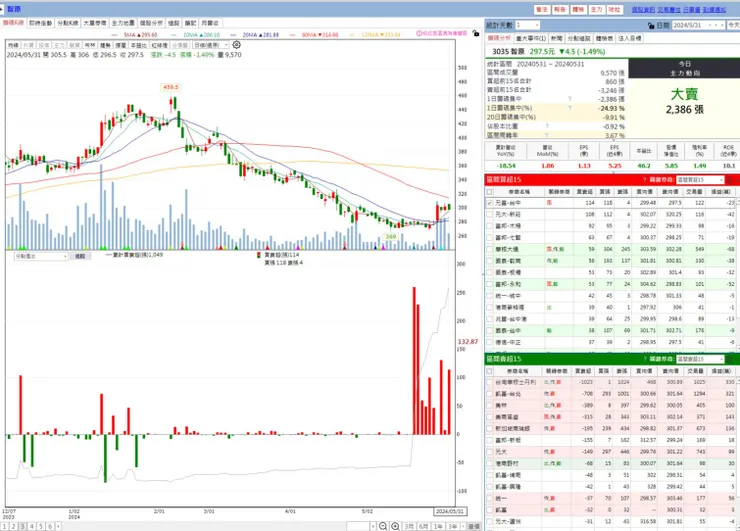
Task: Set chart range to 3月
Action: click(409, 526)
